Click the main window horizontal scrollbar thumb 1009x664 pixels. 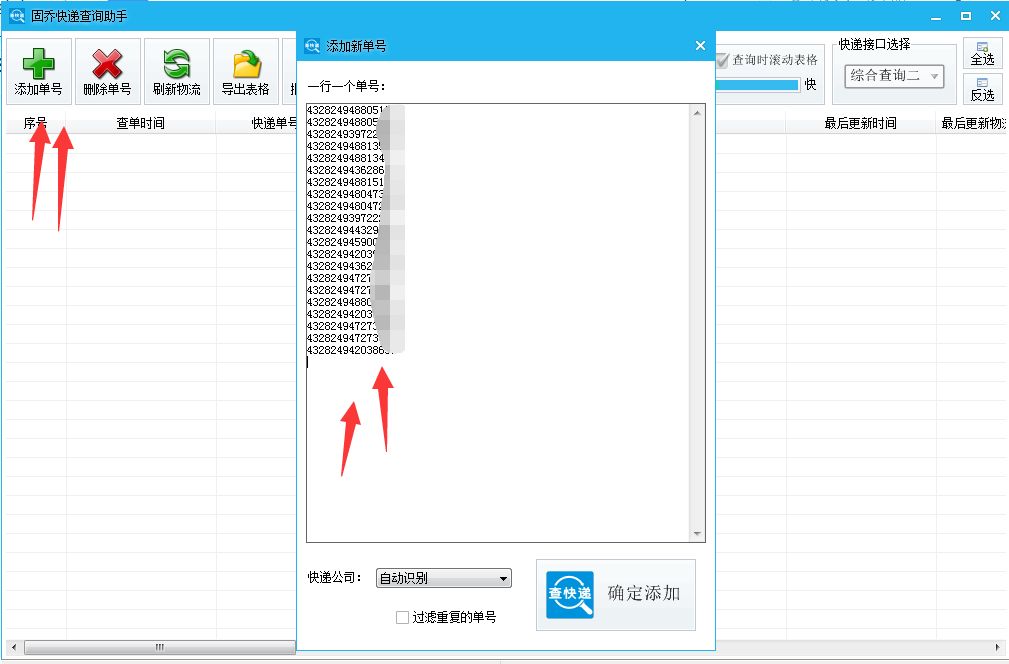160,647
